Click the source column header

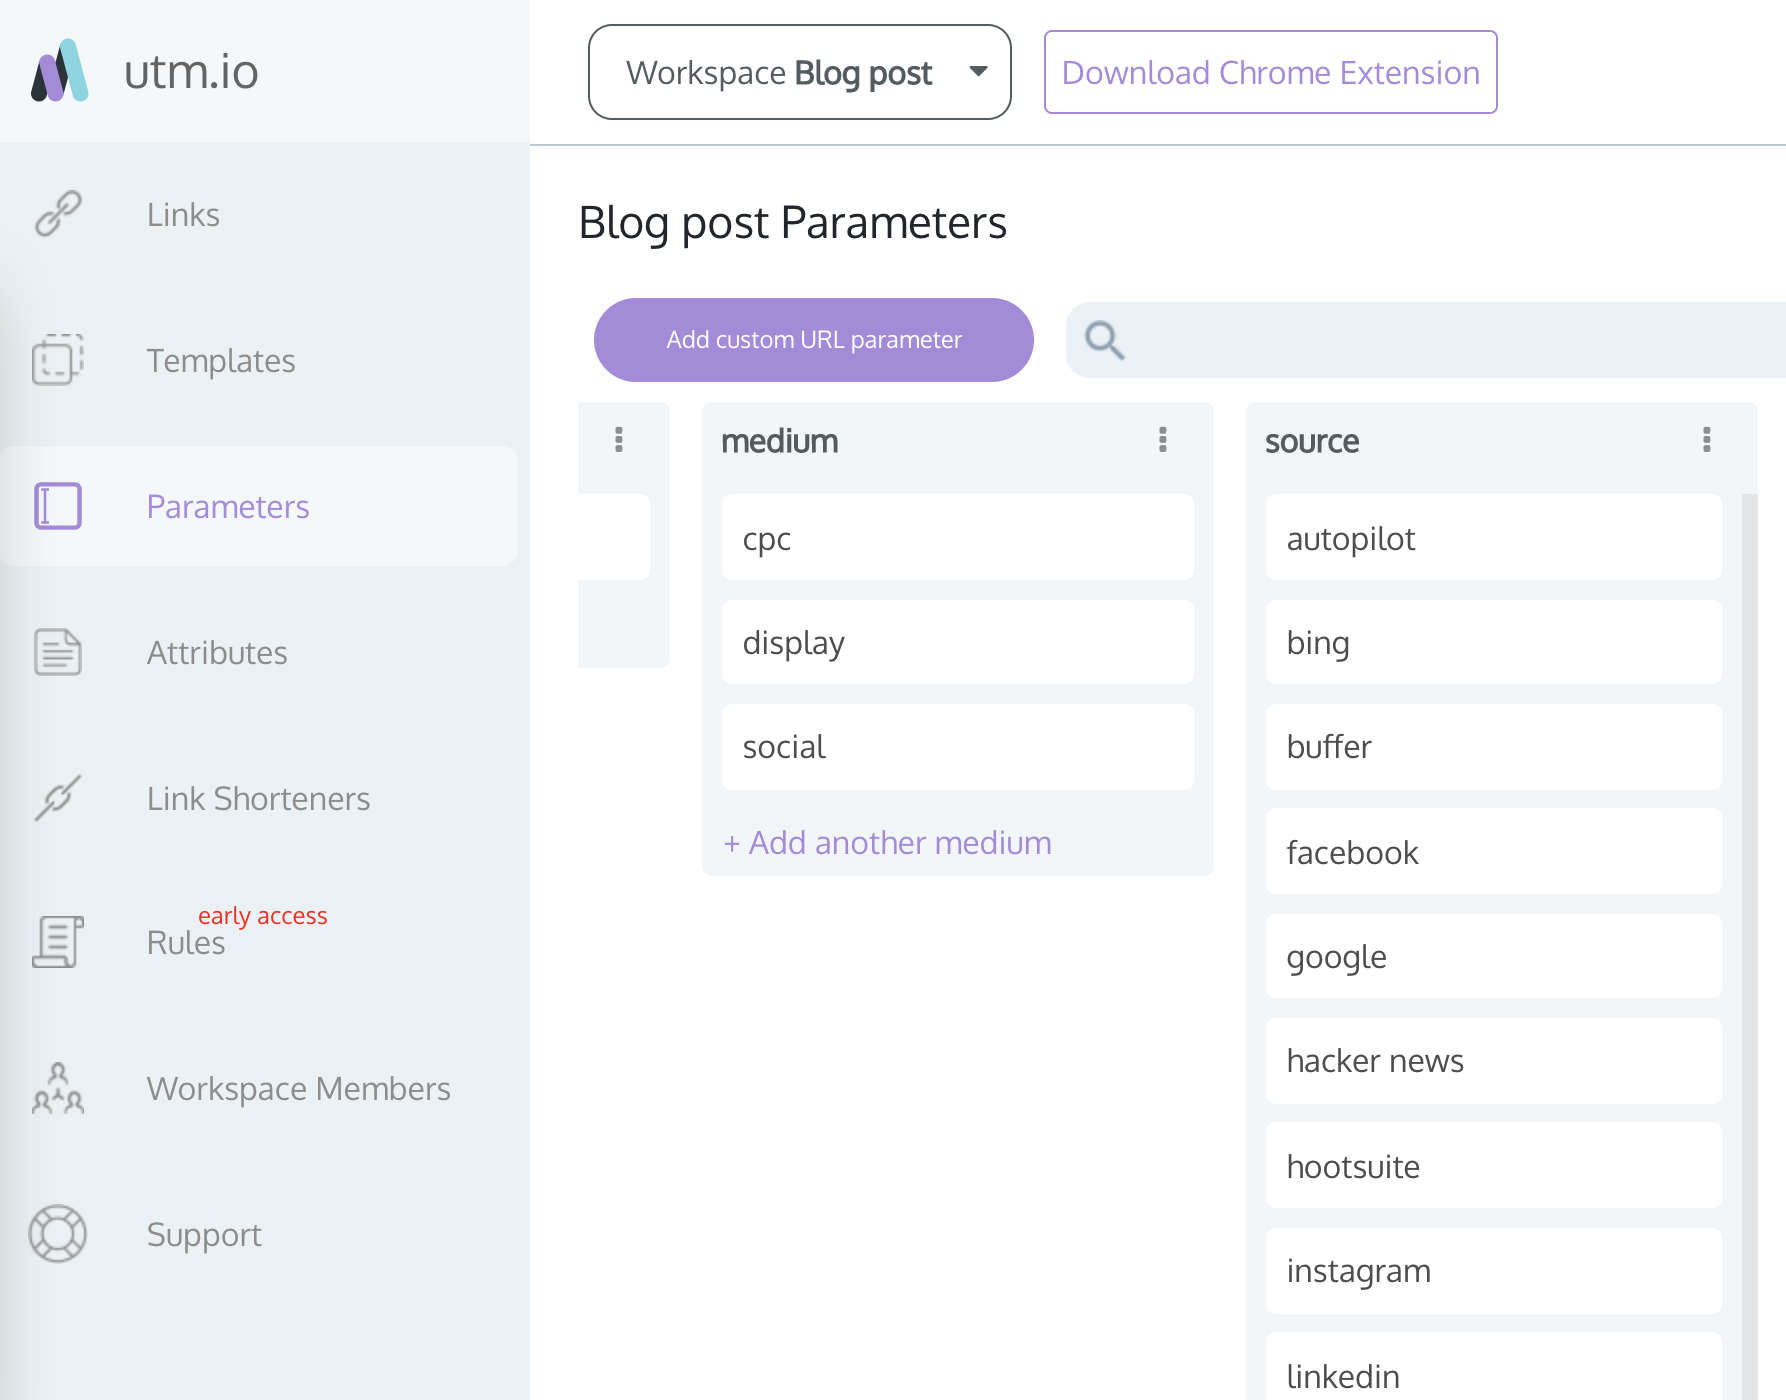1312,441
